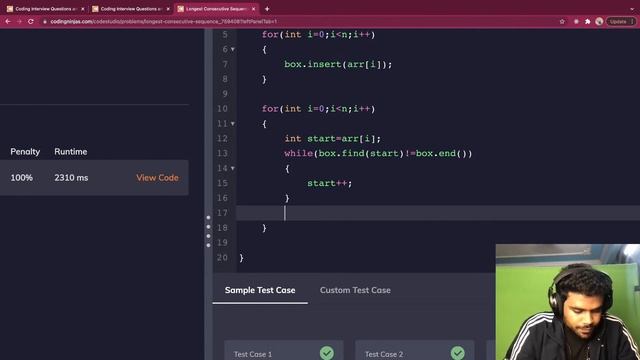640x360 pixels.
Task: Open Test Case 2 result card
Action: coord(415,351)
